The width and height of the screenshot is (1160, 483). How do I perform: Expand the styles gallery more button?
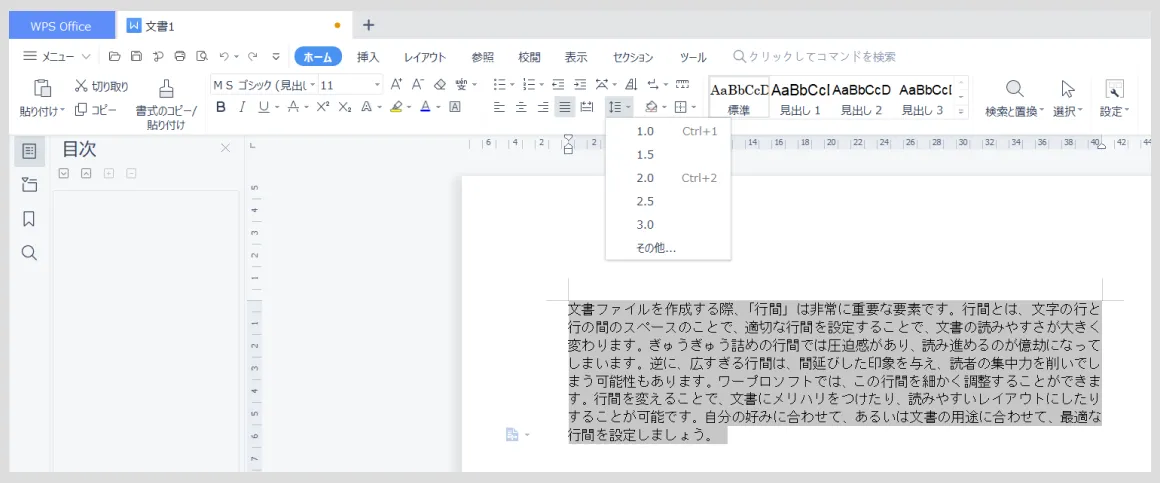tap(961, 111)
